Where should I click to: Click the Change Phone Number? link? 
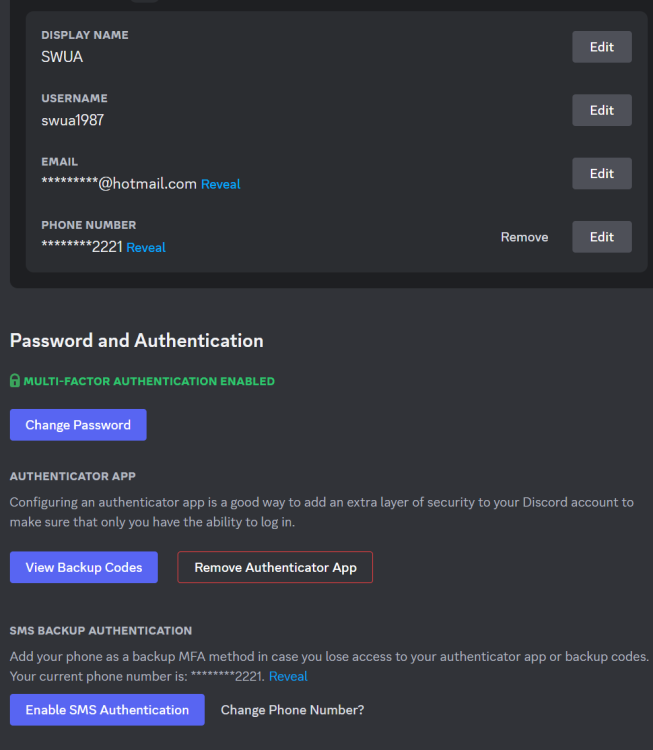[x=292, y=710]
